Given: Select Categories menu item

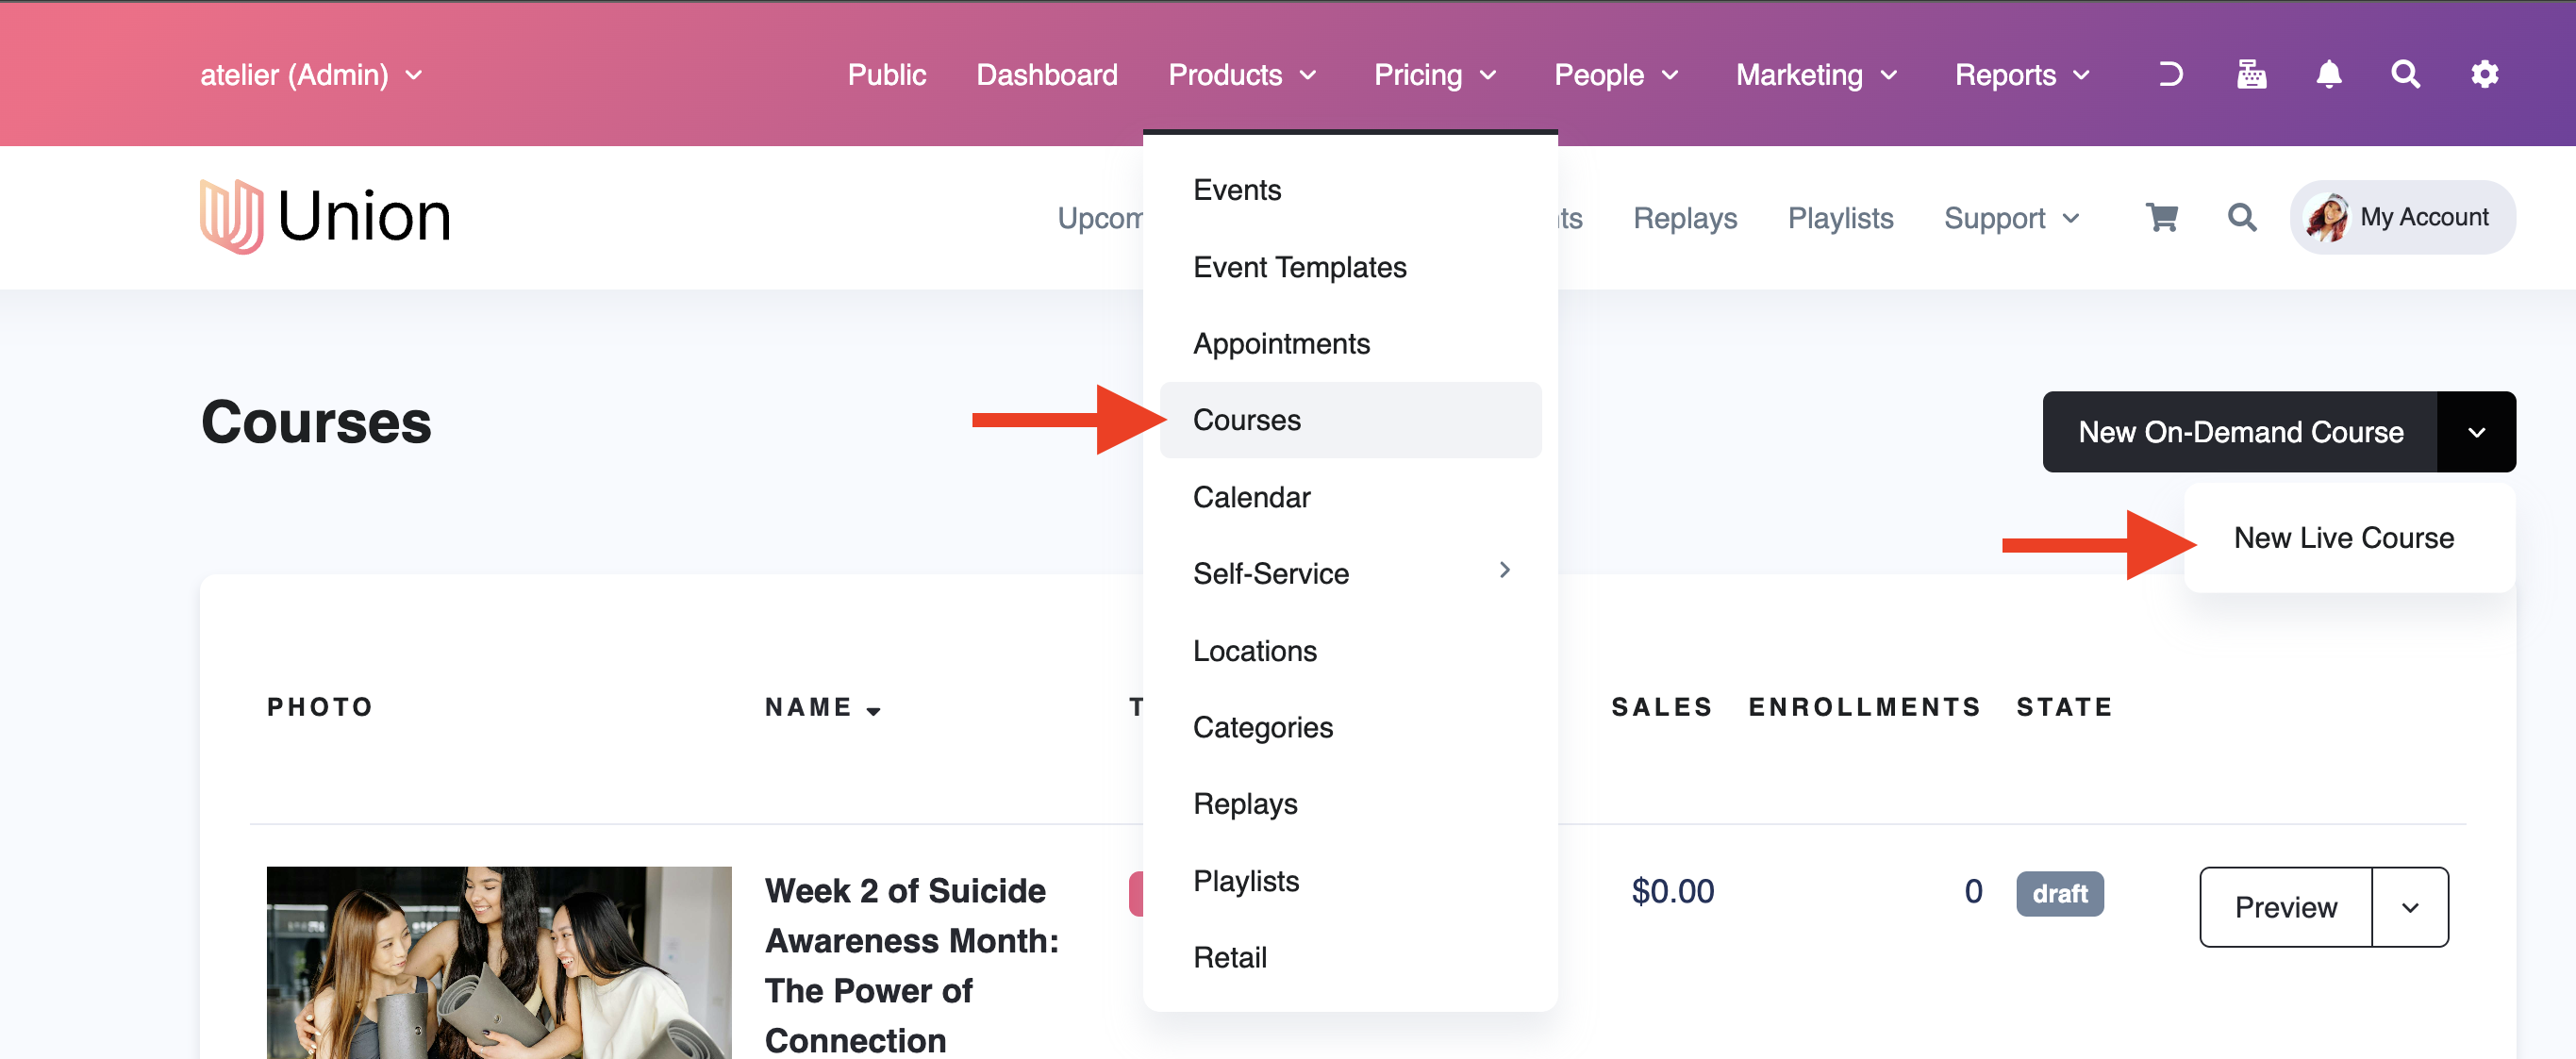Looking at the screenshot, I should point(1350,727).
